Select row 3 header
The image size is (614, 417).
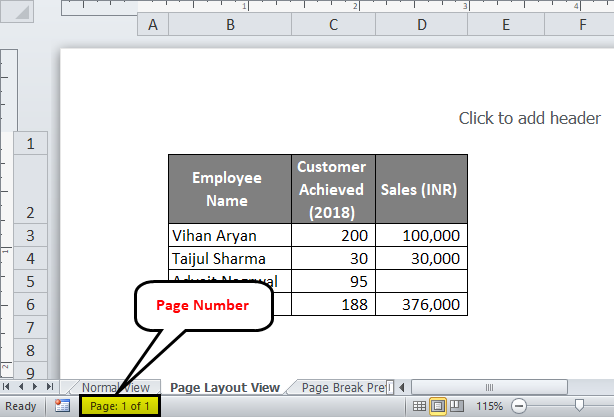pyautogui.click(x=31, y=235)
